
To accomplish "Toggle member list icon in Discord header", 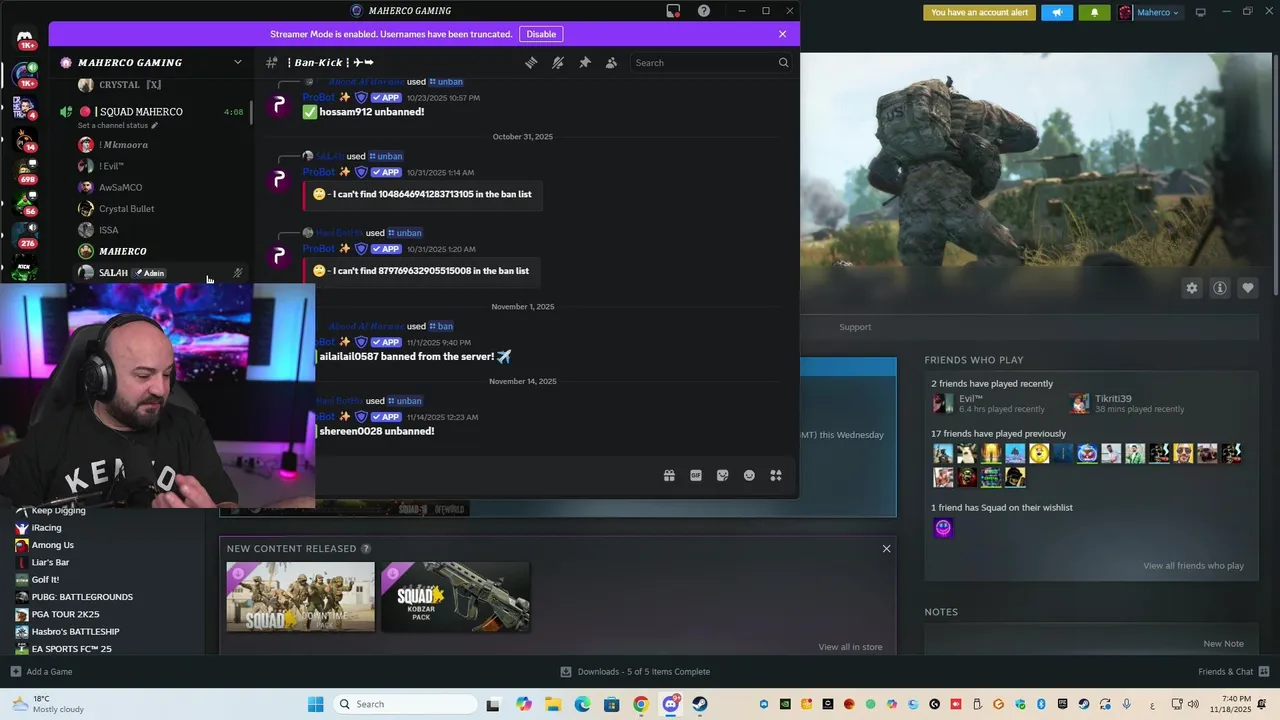I will (x=611, y=62).
